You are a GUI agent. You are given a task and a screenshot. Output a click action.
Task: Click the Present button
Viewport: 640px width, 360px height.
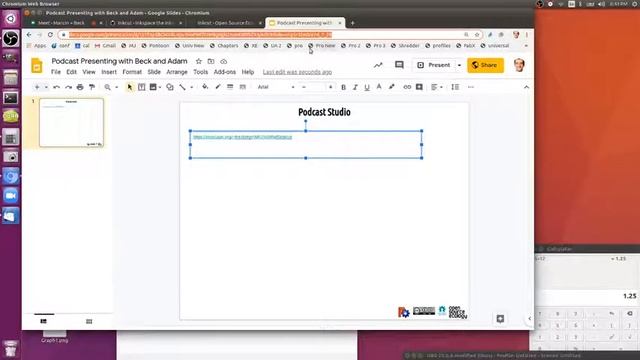click(434, 65)
